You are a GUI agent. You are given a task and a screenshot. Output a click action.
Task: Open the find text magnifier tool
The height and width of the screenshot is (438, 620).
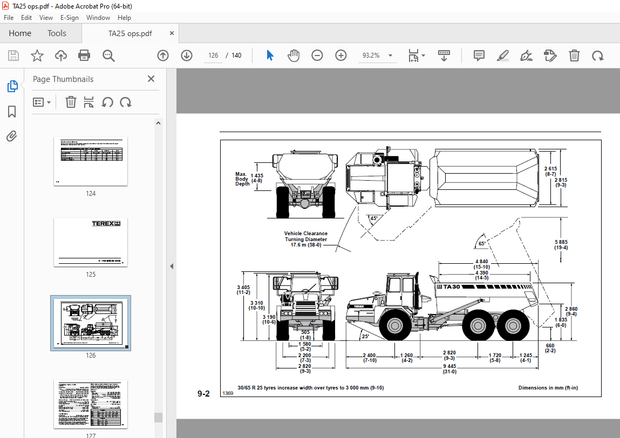coord(108,56)
